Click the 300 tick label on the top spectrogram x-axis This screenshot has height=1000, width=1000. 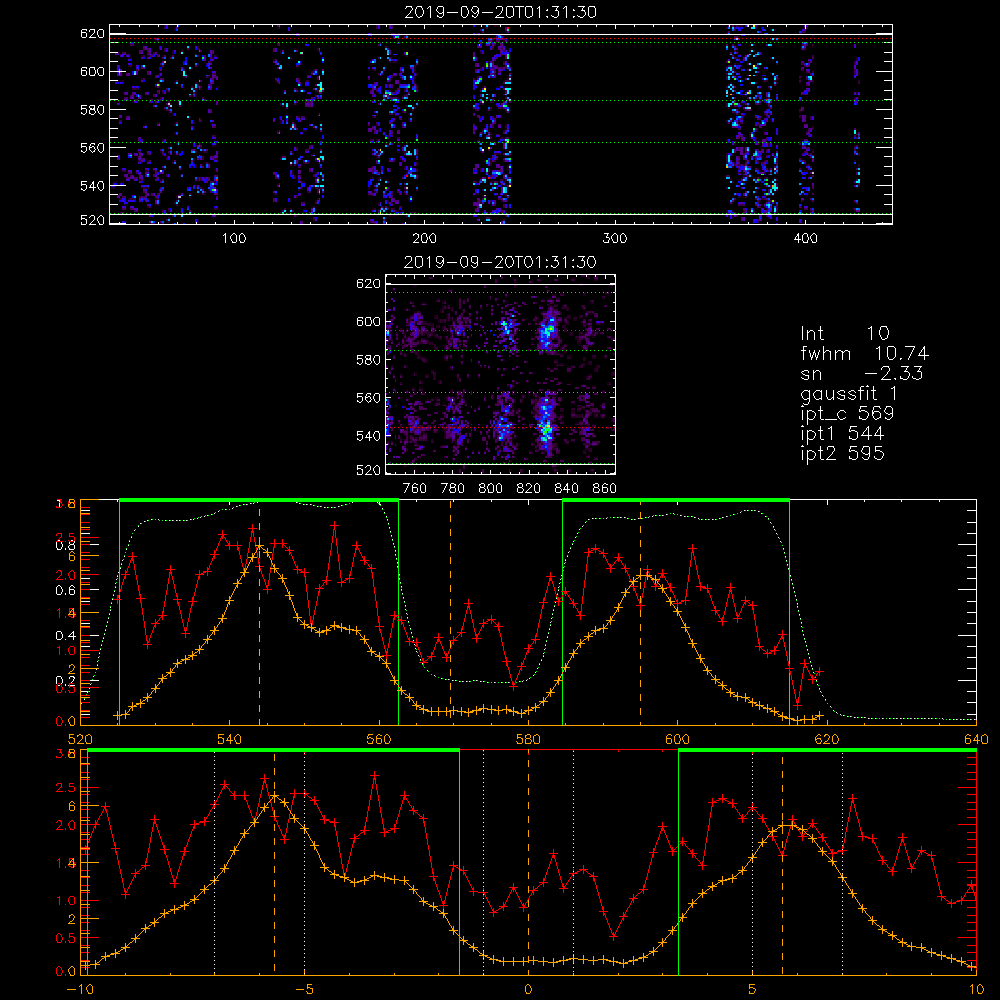tap(615, 239)
